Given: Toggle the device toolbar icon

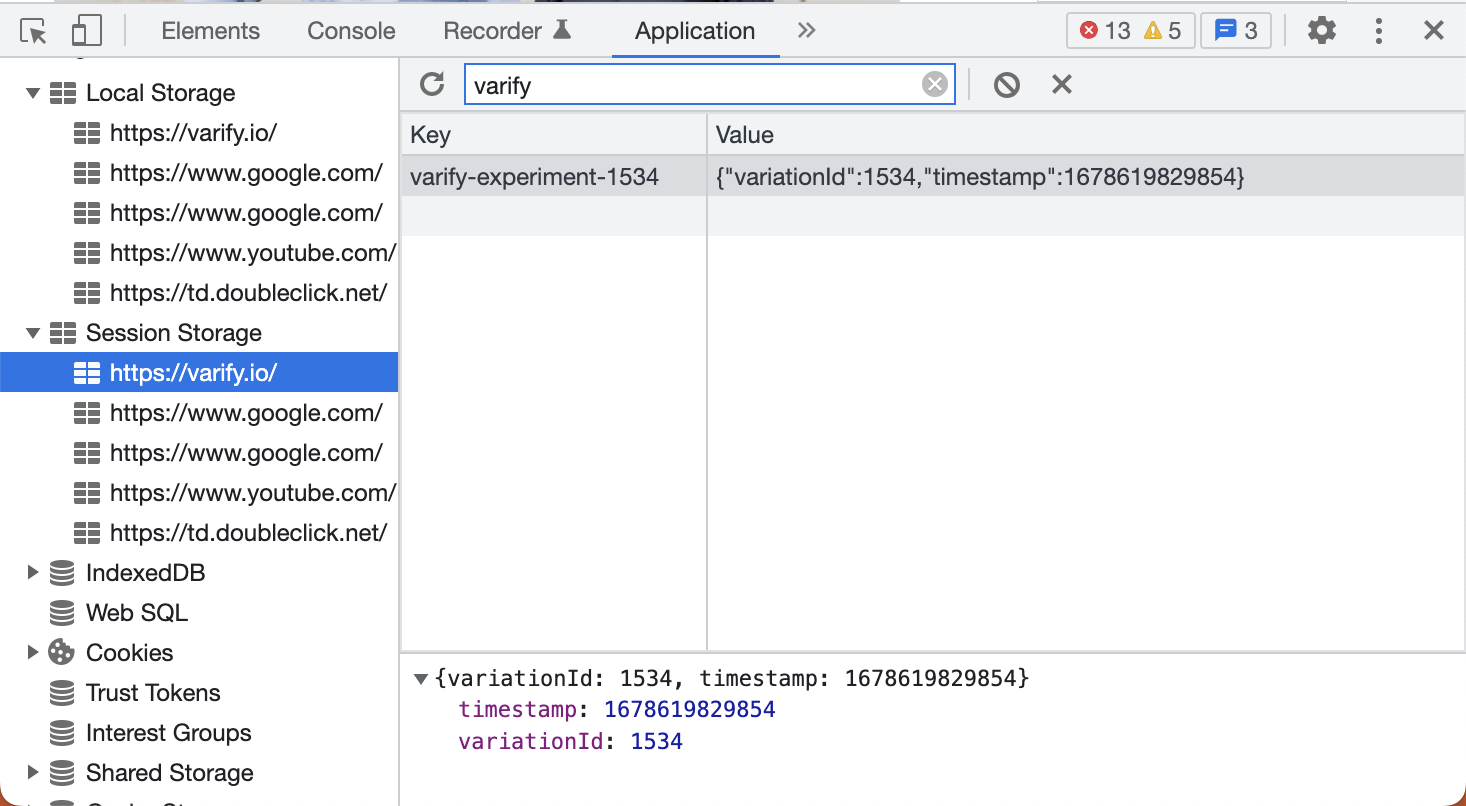Looking at the screenshot, I should pos(87,31).
